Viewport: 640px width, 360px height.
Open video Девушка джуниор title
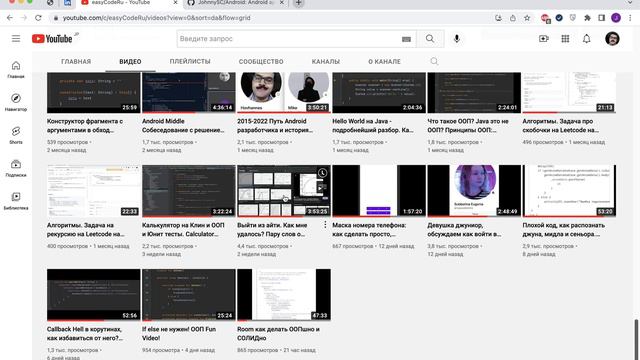click(464, 230)
